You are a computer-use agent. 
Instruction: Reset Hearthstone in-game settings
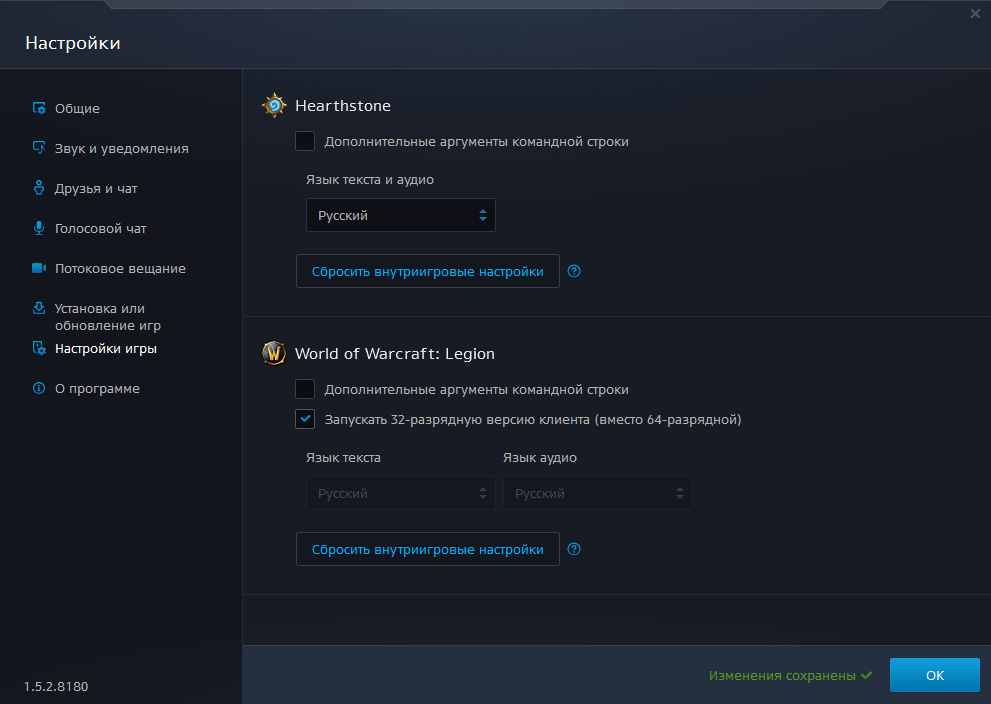(x=428, y=271)
